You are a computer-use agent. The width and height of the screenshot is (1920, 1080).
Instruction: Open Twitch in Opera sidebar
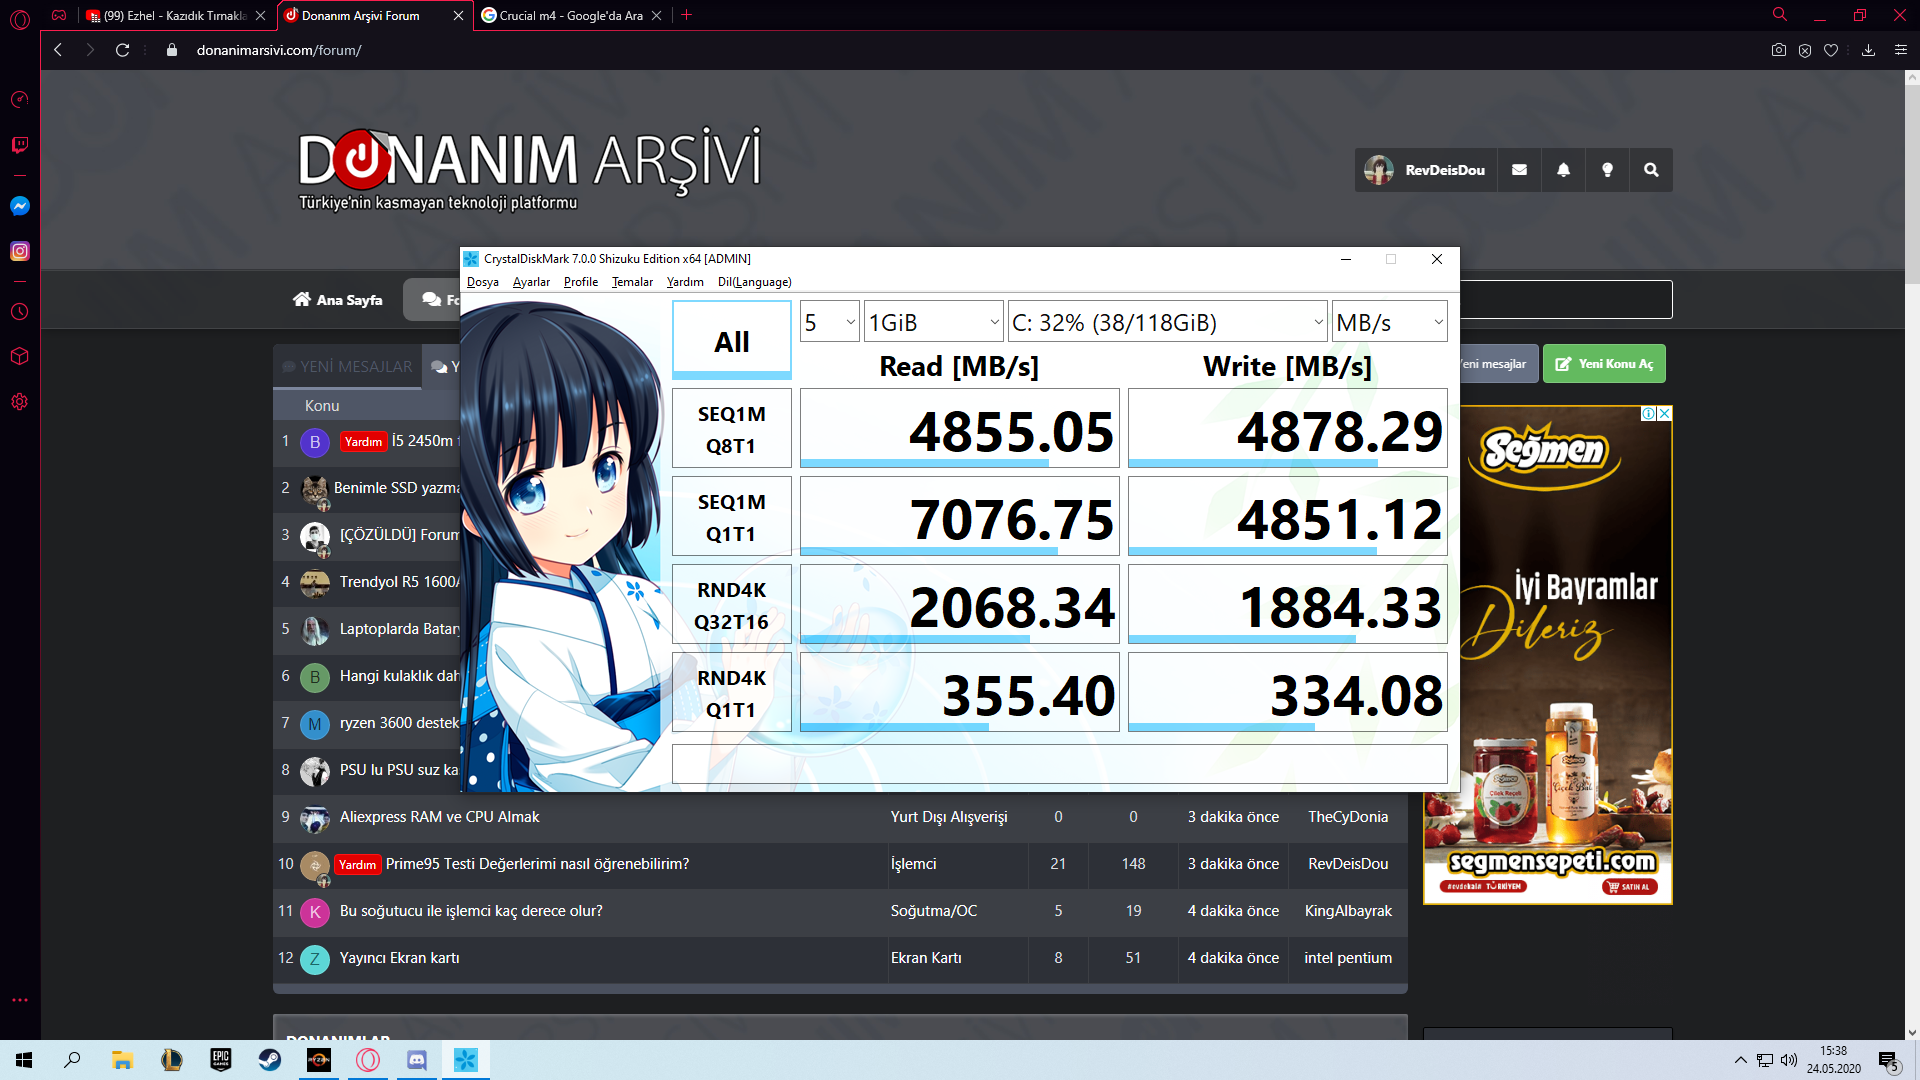[19, 145]
